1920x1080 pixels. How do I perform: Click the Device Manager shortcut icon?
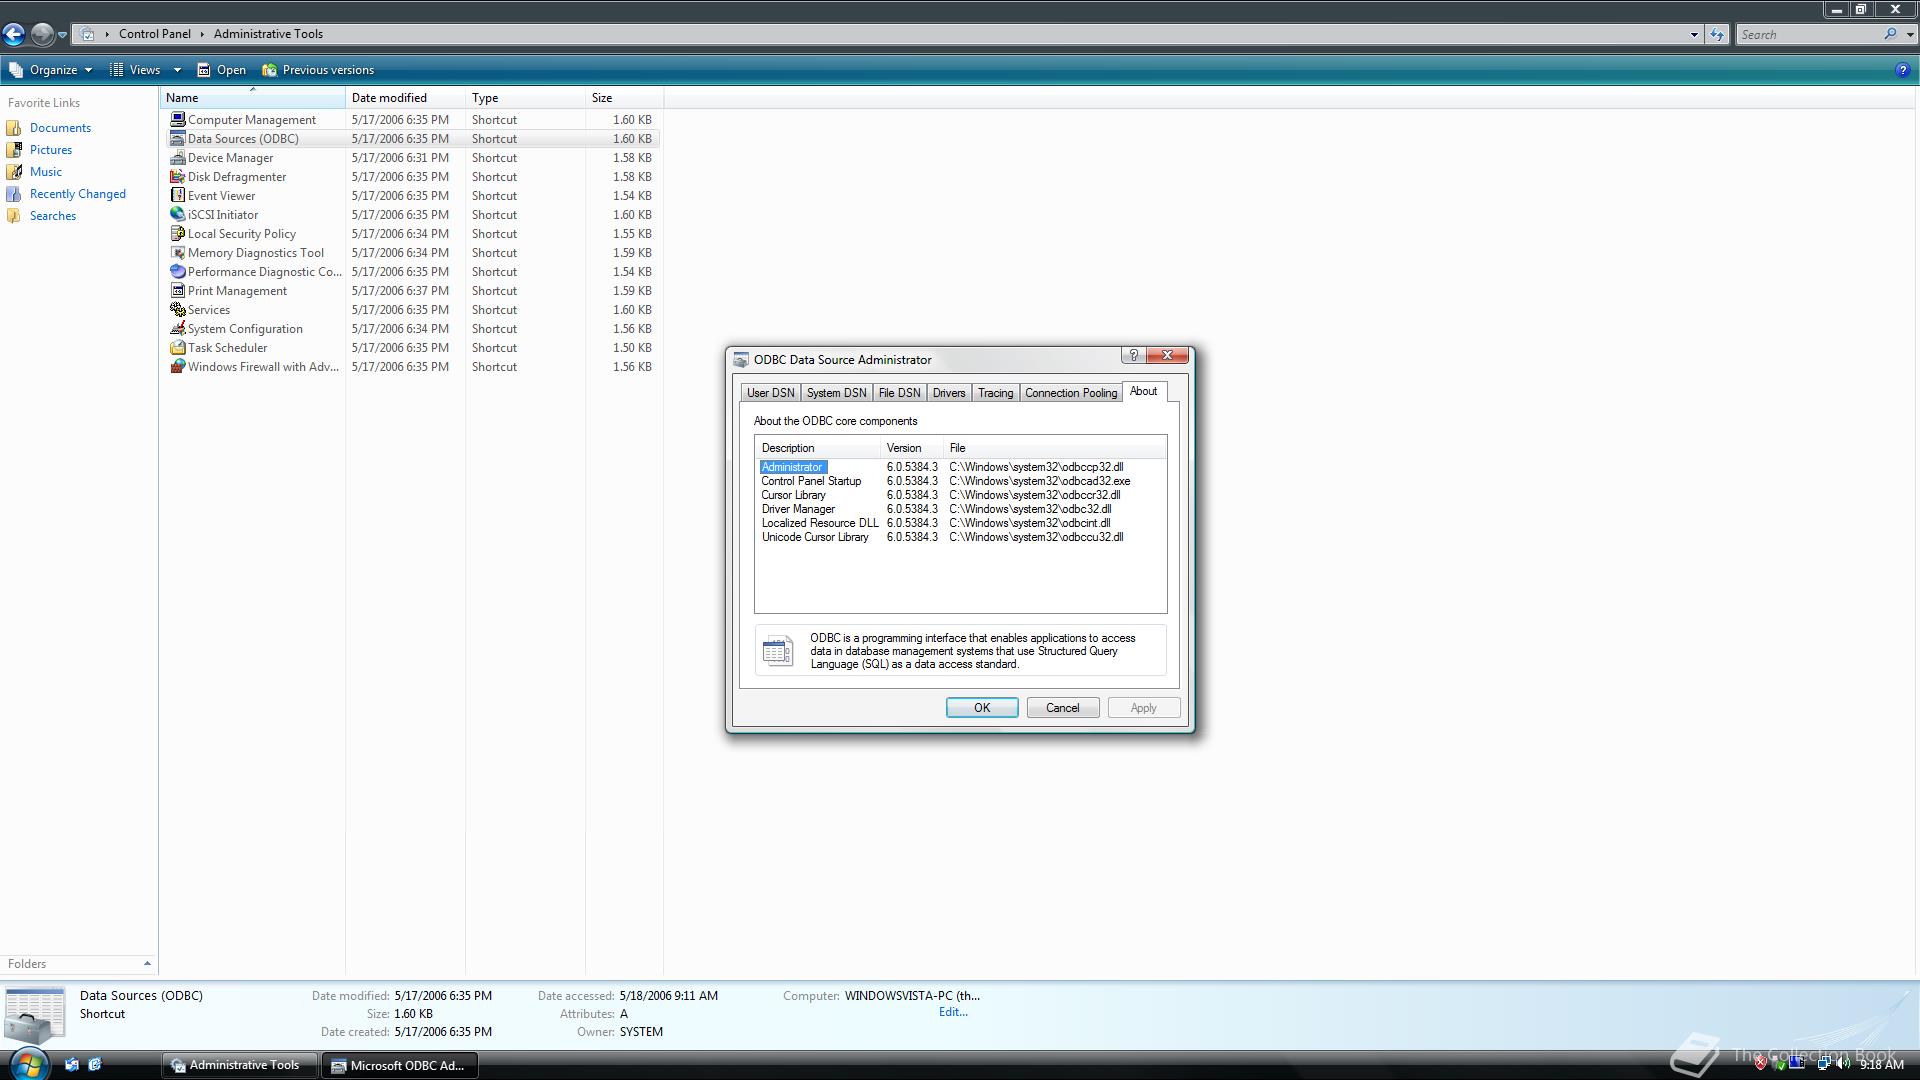[x=178, y=157]
